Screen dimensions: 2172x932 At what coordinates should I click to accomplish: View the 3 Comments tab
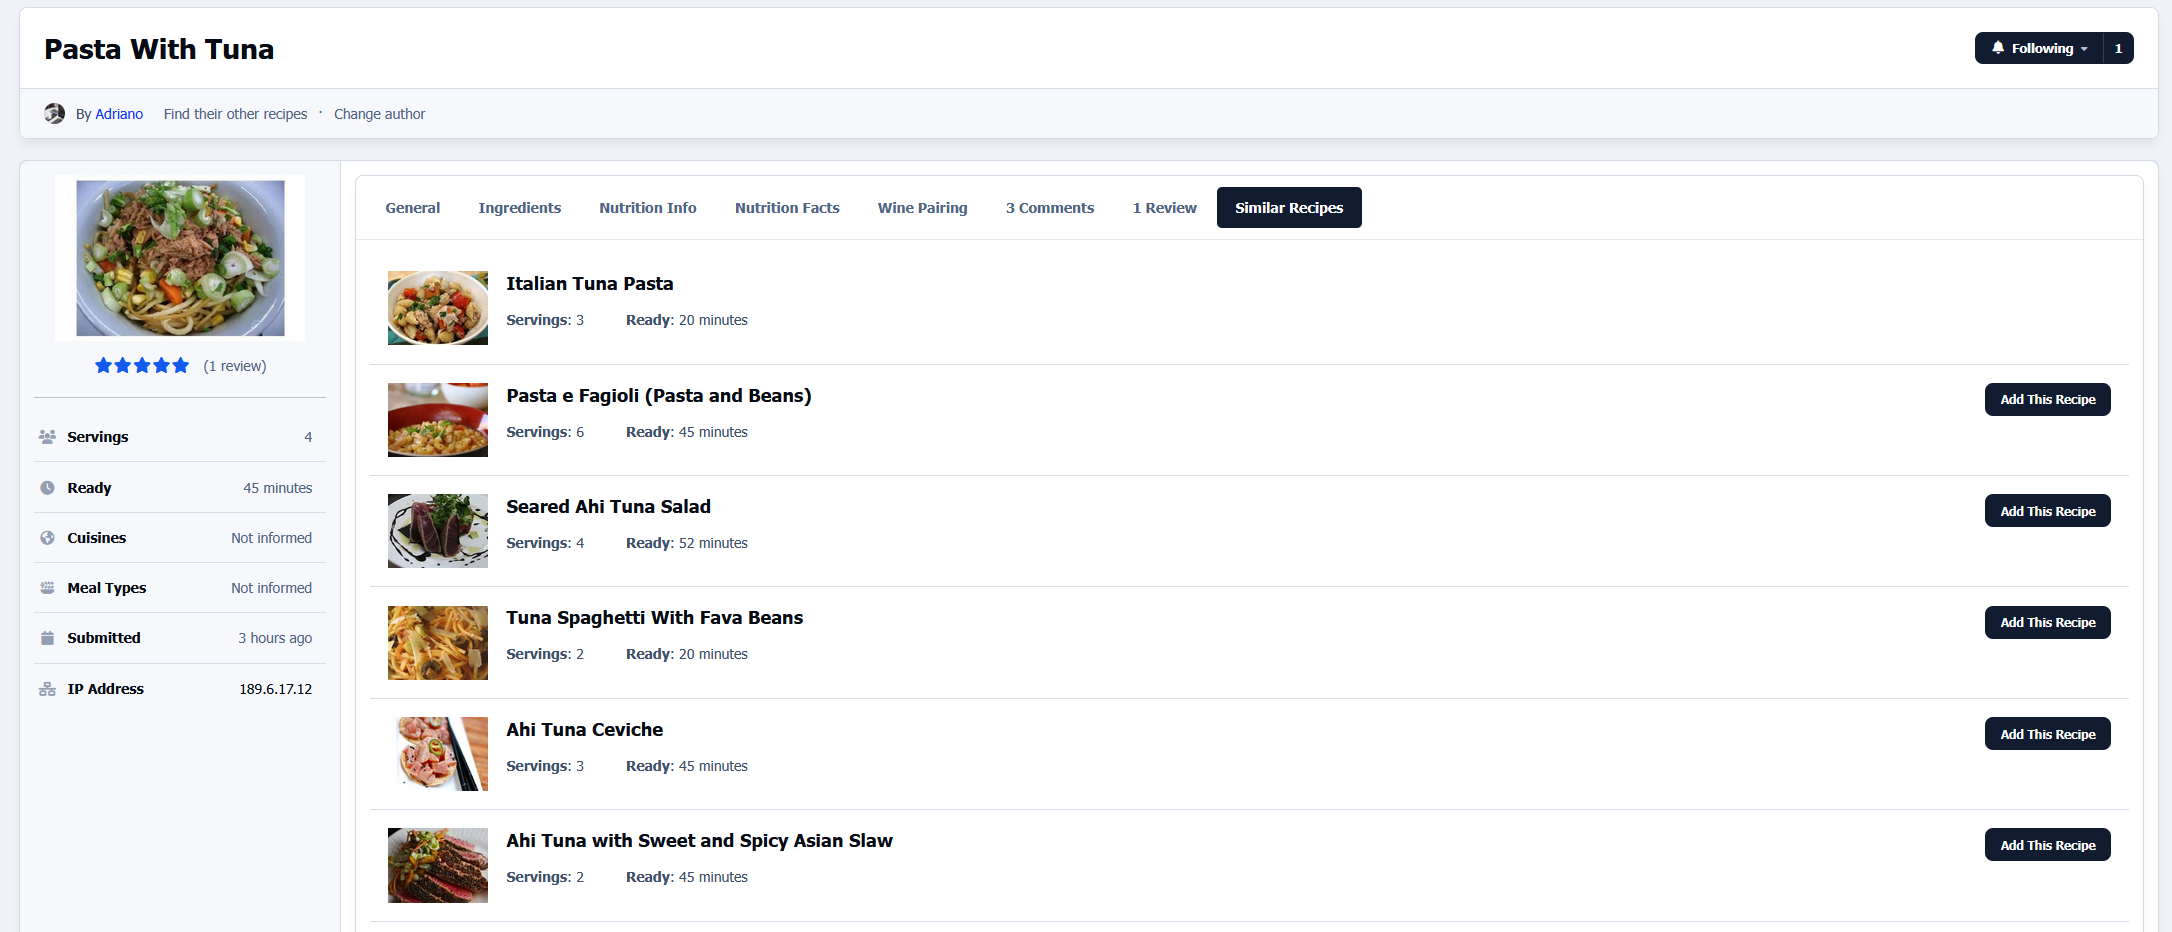coord(1049,208)
